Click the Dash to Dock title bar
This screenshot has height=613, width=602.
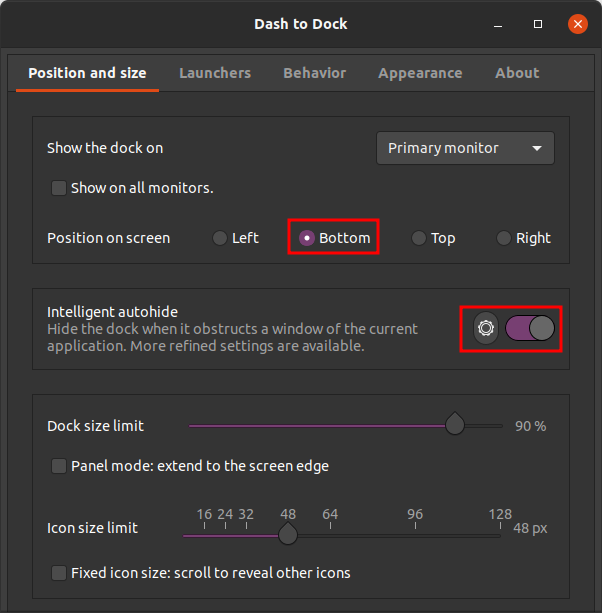click(301, 24)
